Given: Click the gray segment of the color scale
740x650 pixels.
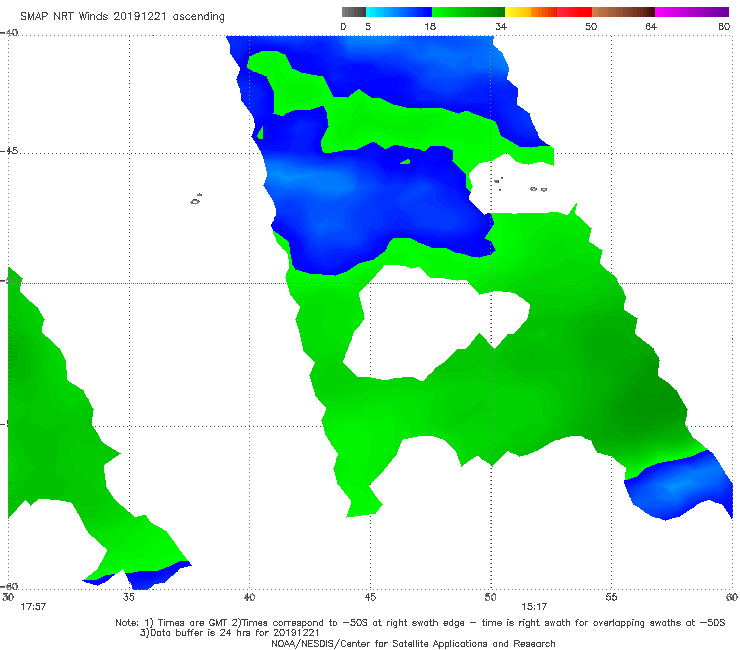Looking at the screenshot, I should pyautogui.click(x=354, y=12).
